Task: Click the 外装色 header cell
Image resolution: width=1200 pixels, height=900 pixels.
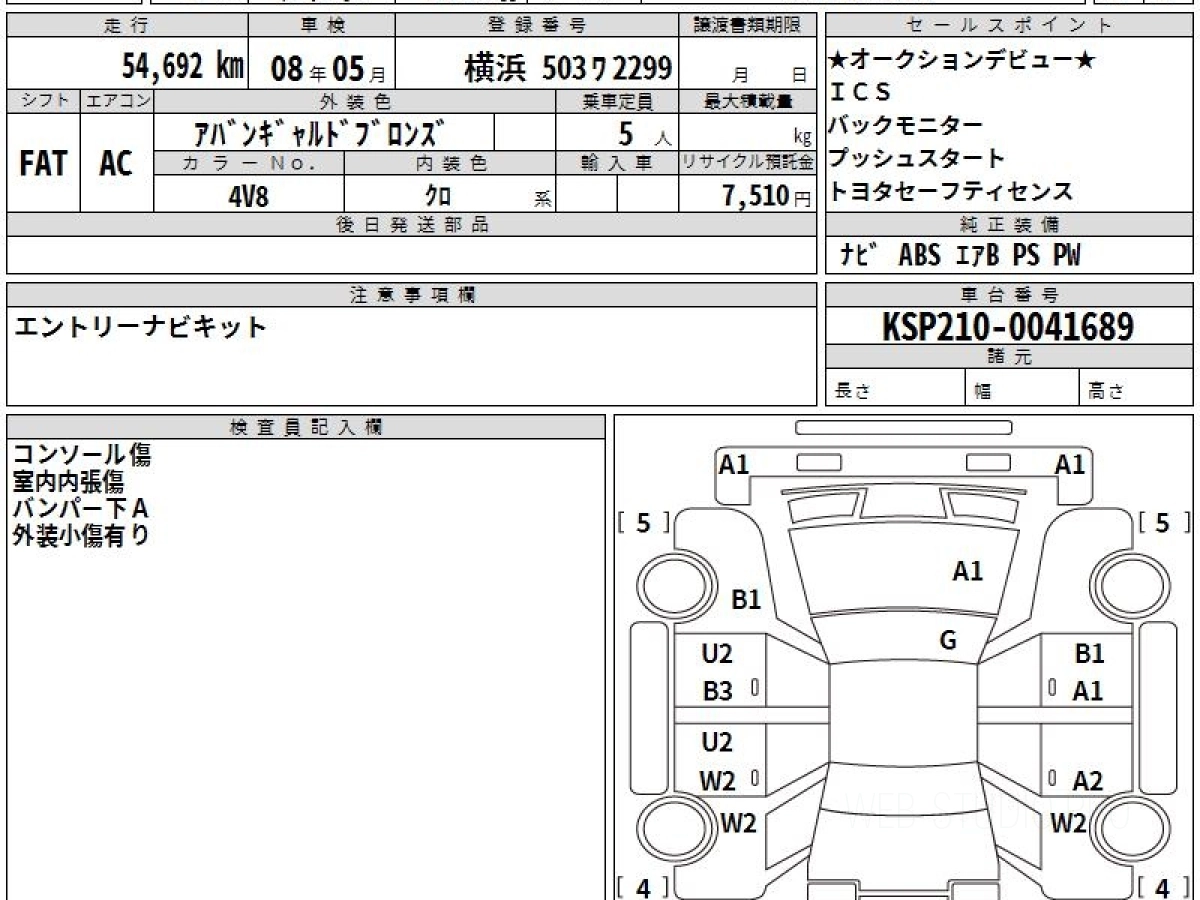Action: tap(355, 101)
